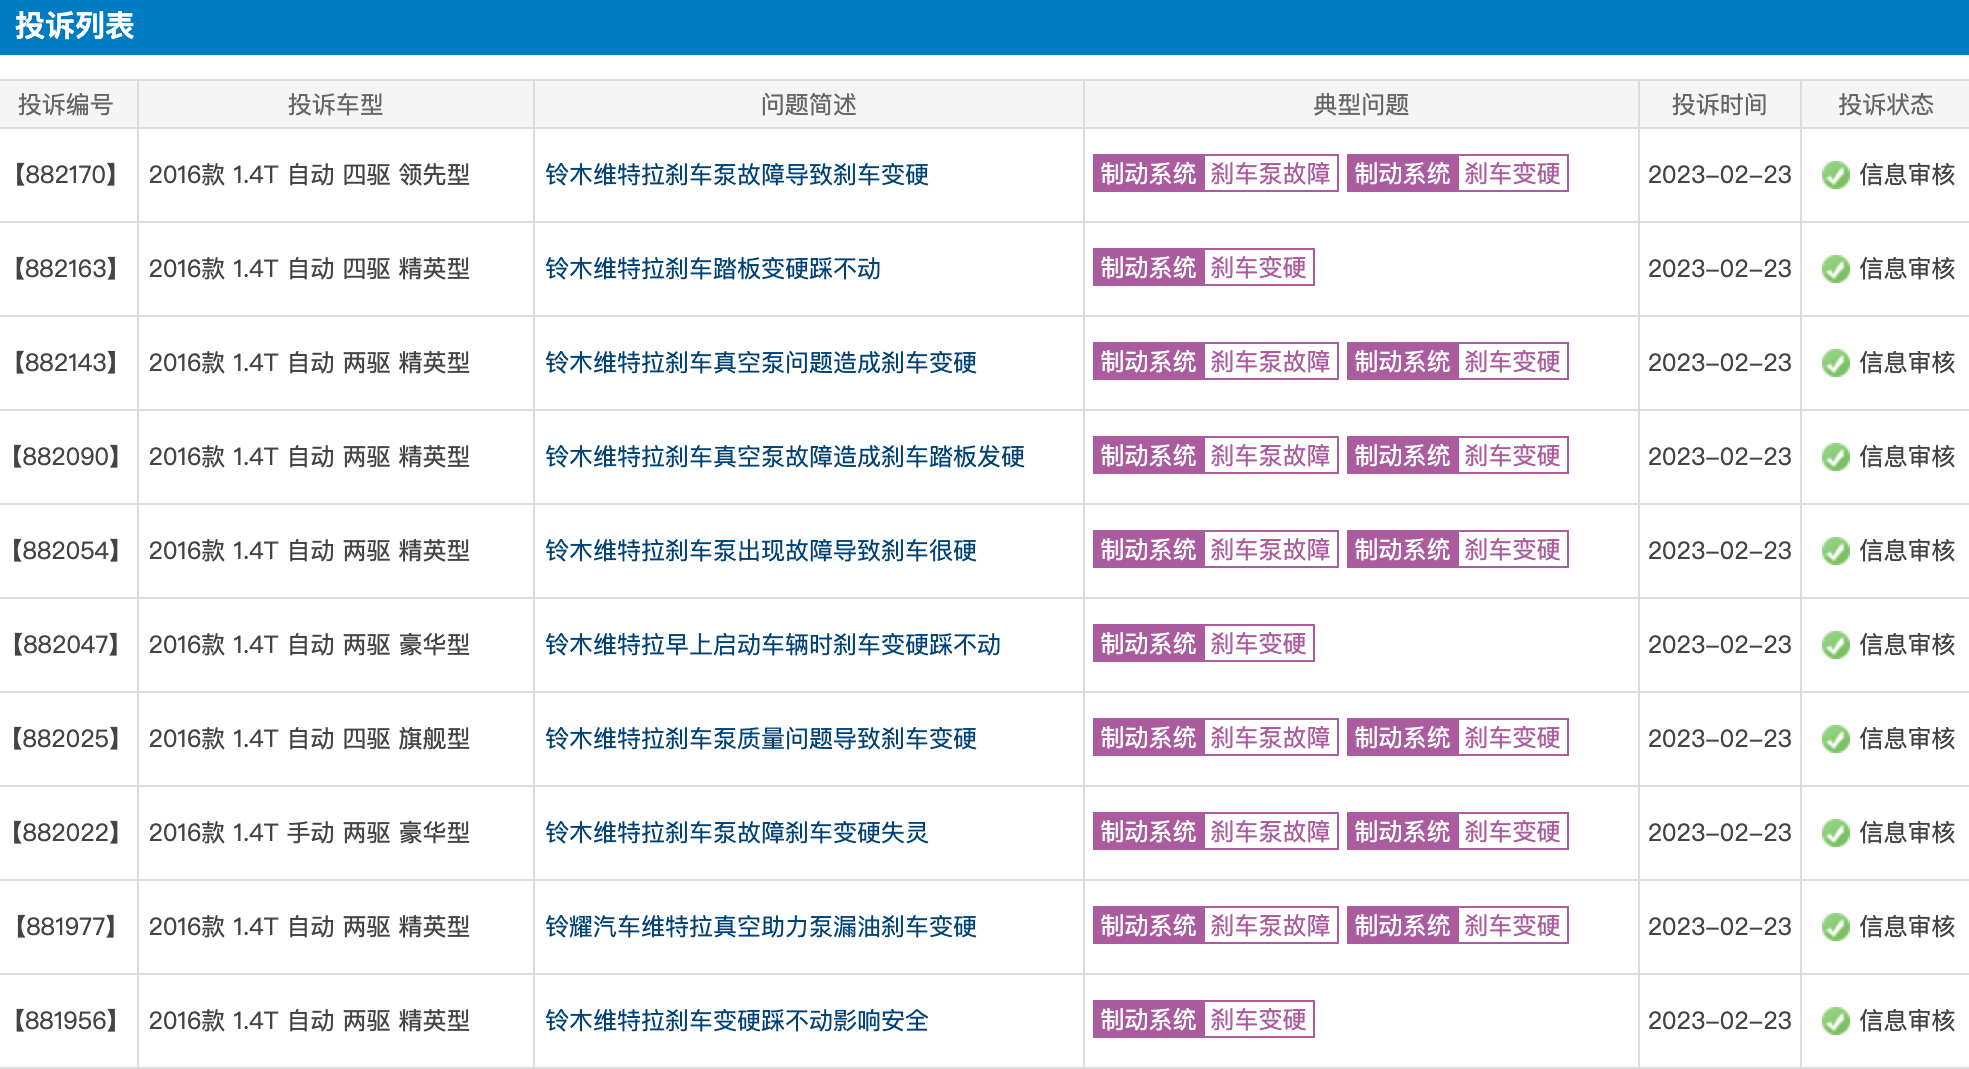Open complaint 铃木维特拉刹车变硬踩不动影响安全
Image resolution: width=1969 pixels, height=1069 pixels.
pos(737,1021)
